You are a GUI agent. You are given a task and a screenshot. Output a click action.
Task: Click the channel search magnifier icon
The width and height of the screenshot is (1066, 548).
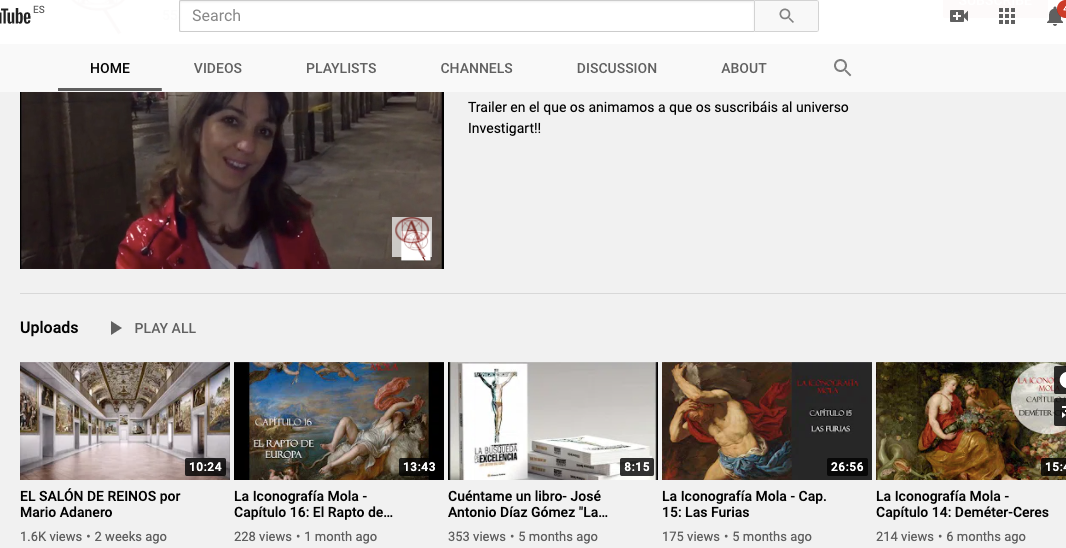(842, 68)
